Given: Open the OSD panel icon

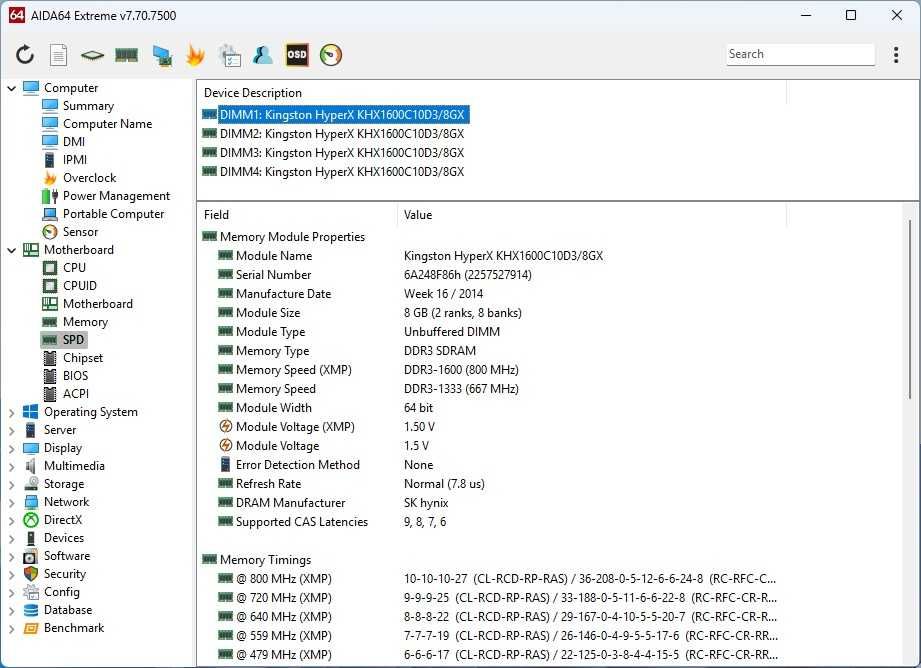Looking at the screenshot, I should click(x=297, y=55).
